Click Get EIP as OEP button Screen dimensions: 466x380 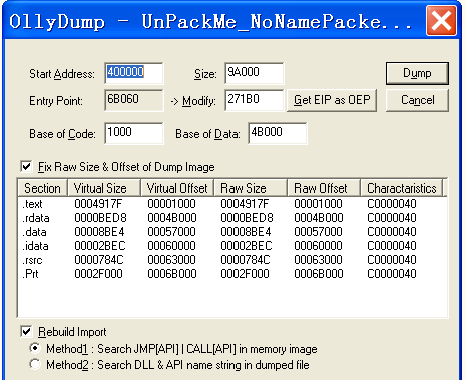[x=332, y=100]
